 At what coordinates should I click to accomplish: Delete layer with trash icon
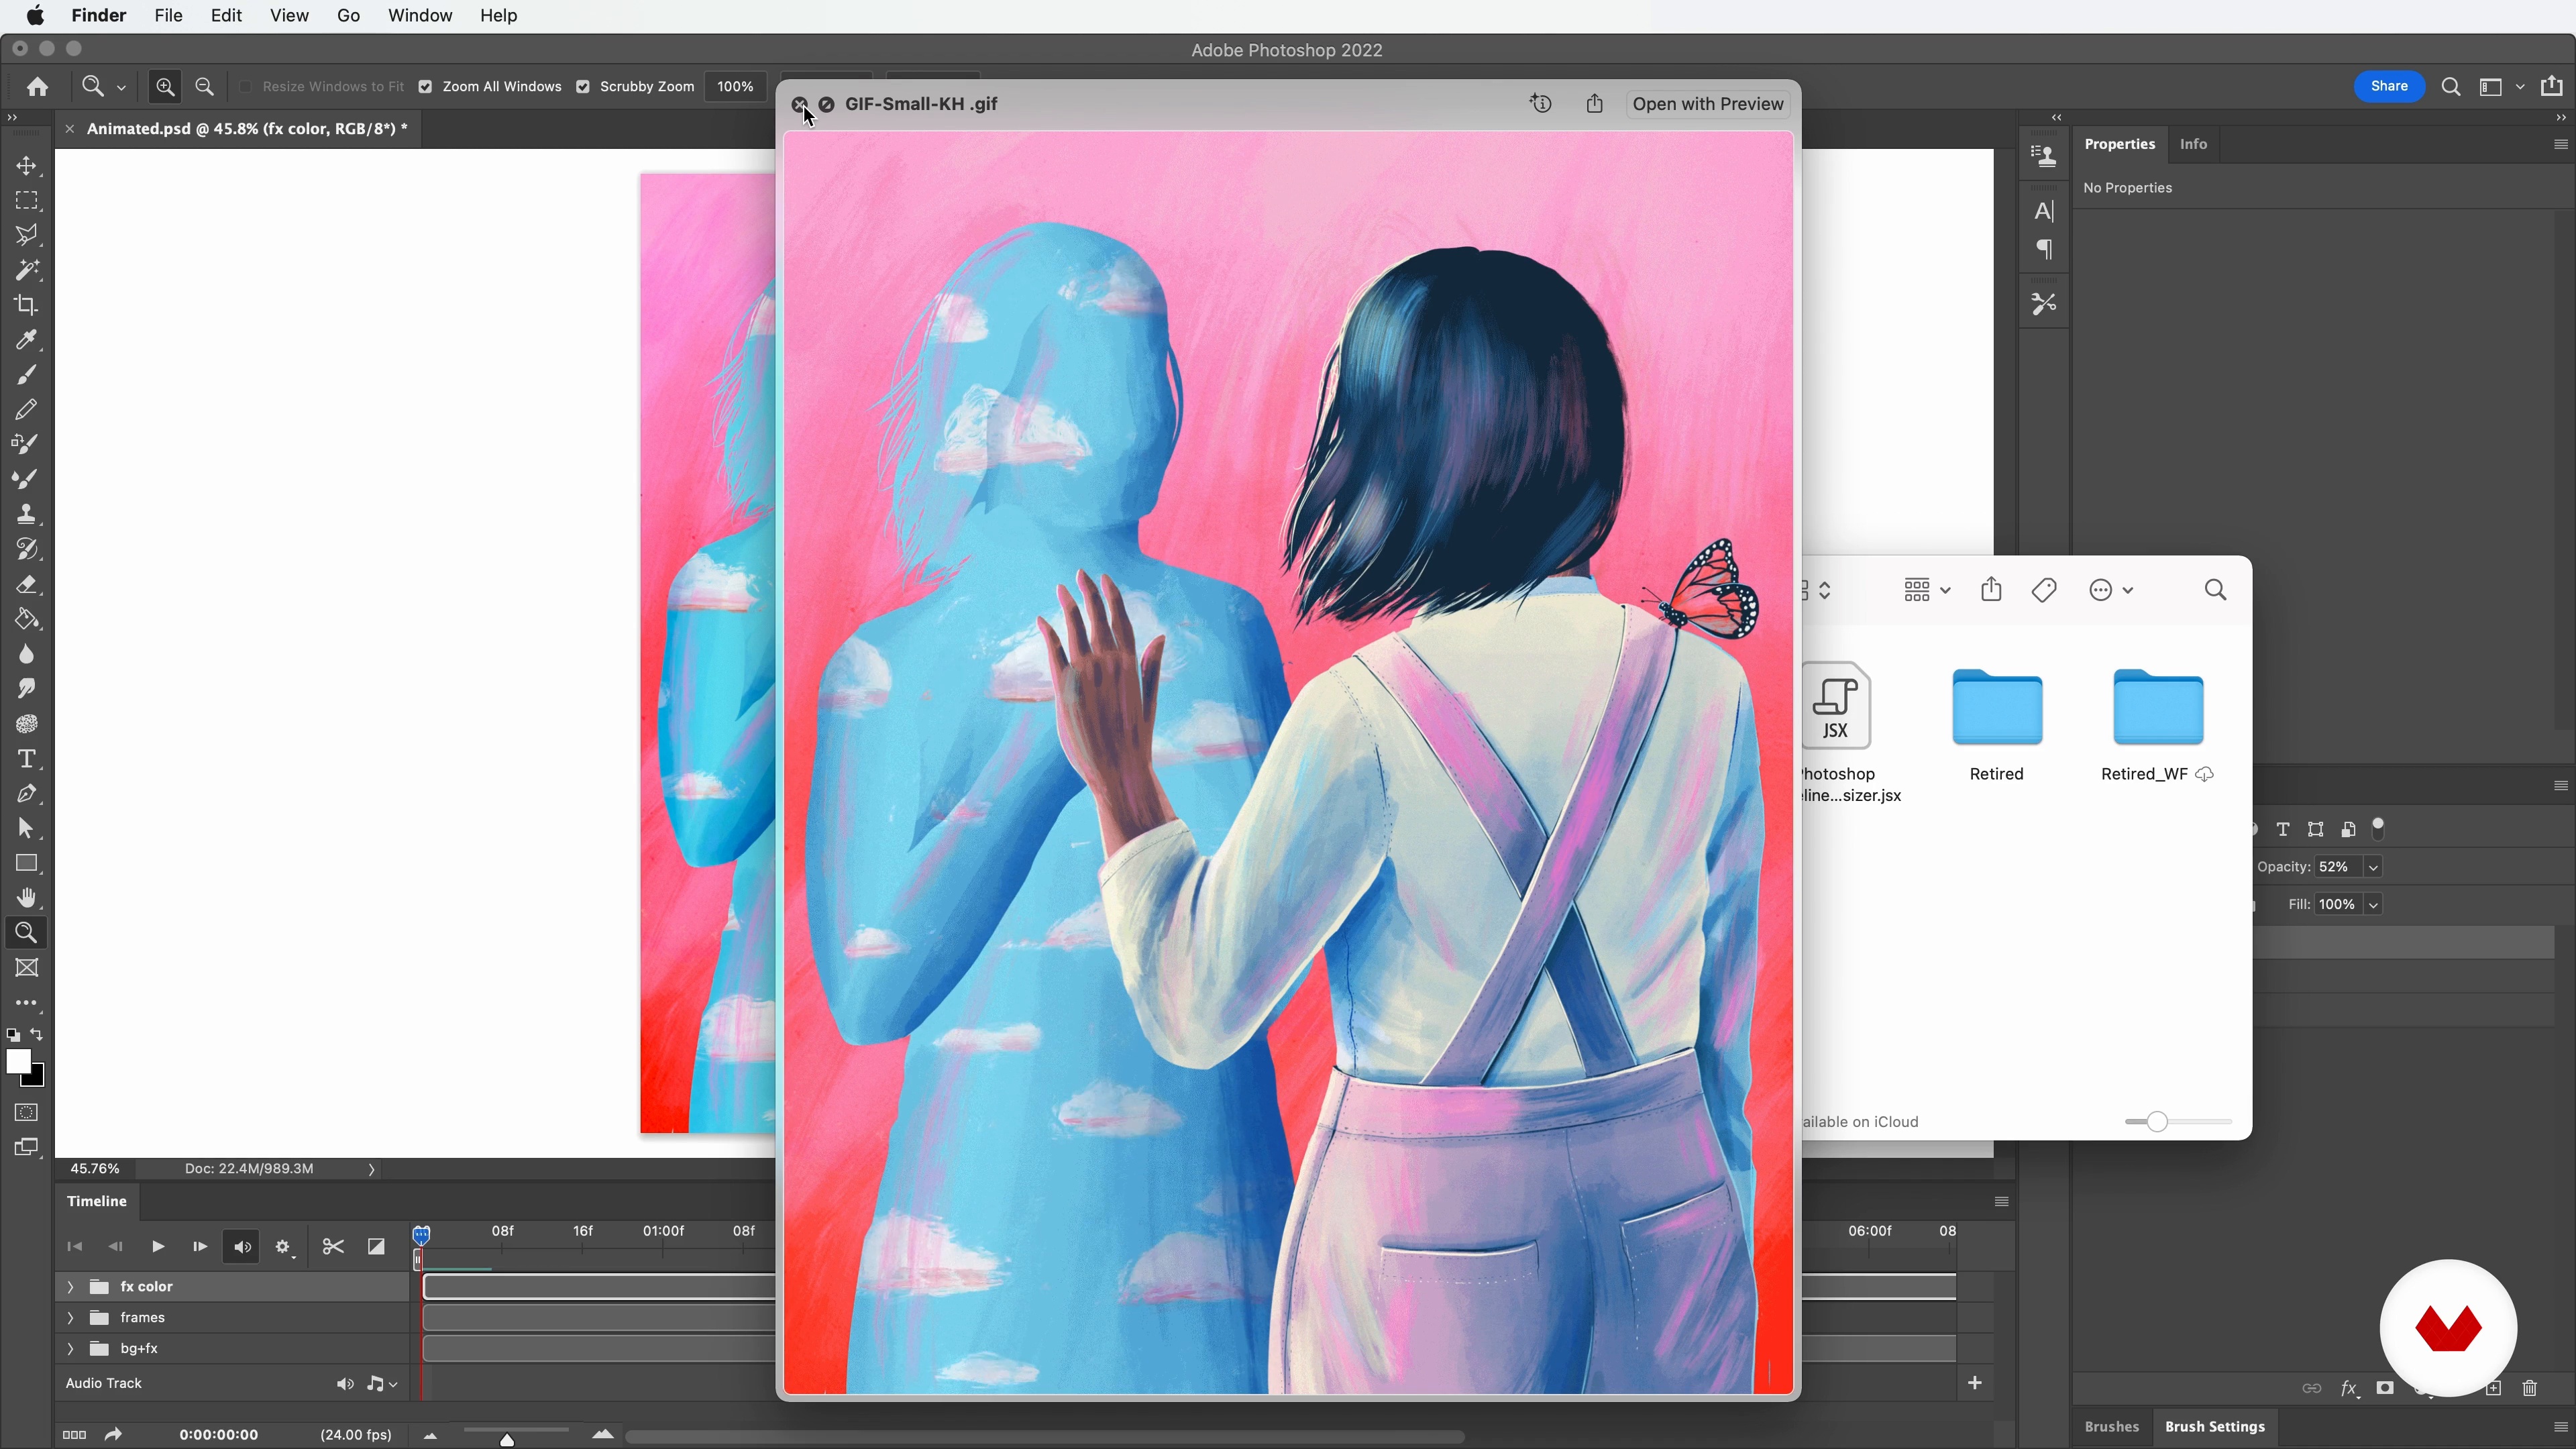(x=2530, y=1388)
